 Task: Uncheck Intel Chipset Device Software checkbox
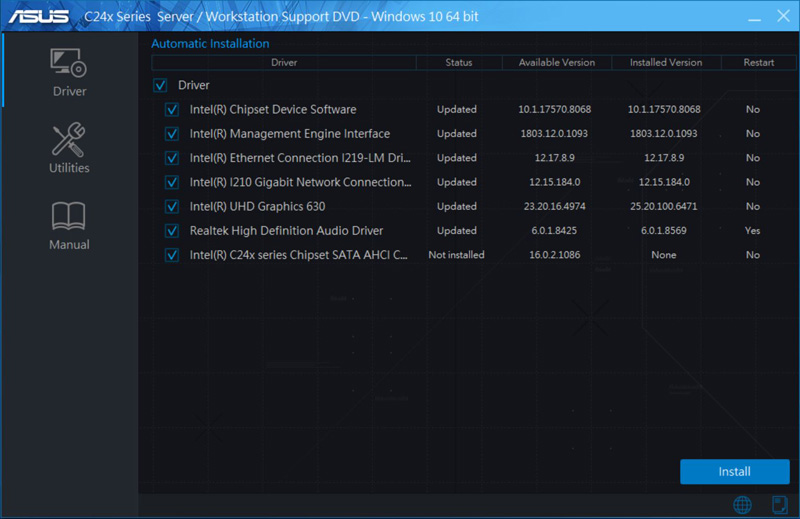click(172, 110)
